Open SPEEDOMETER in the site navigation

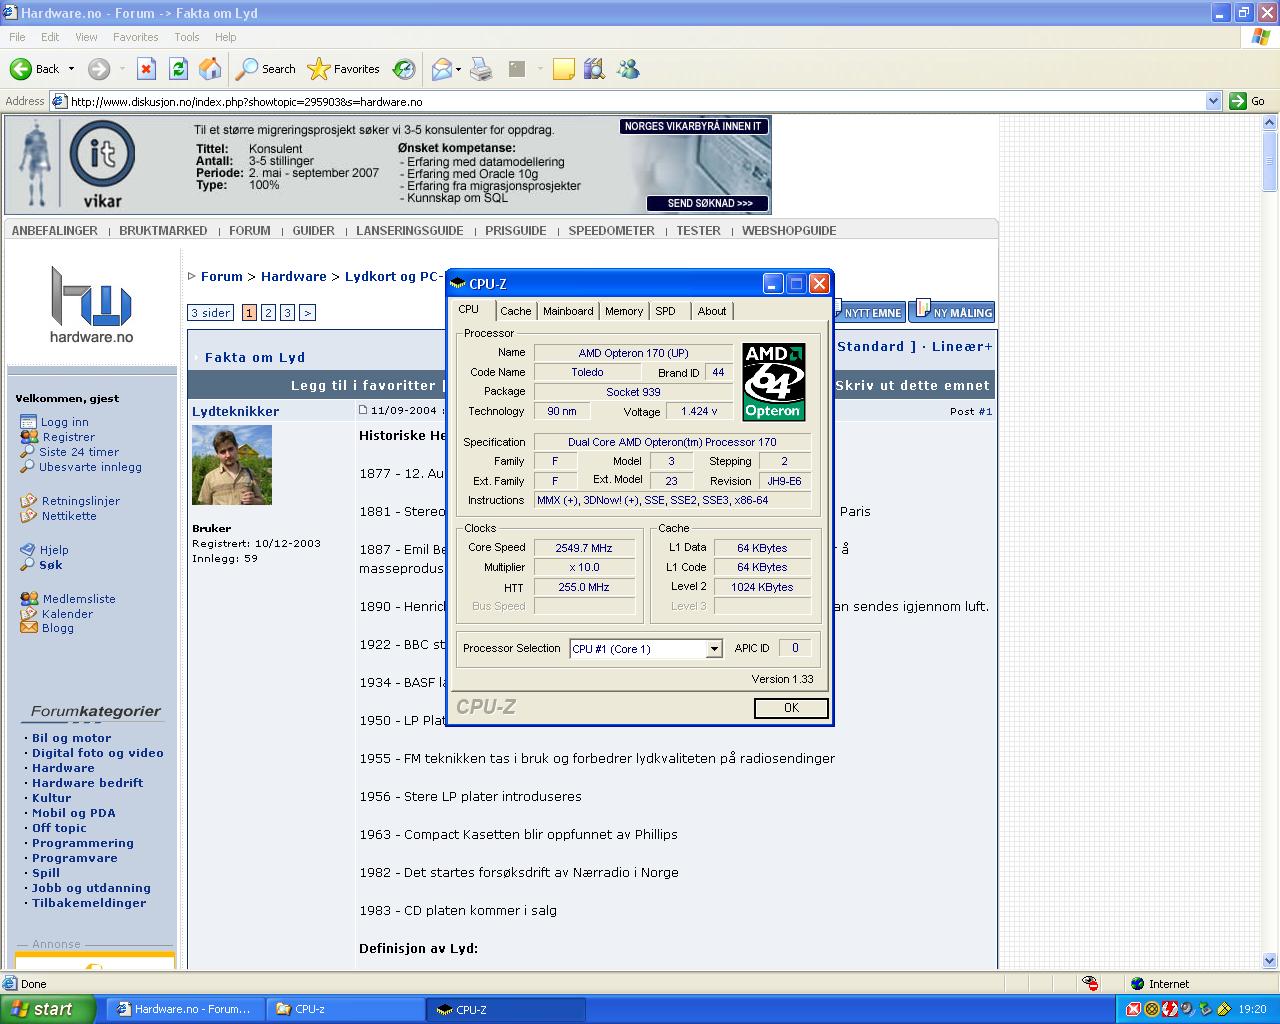click(x=611, y=230)
